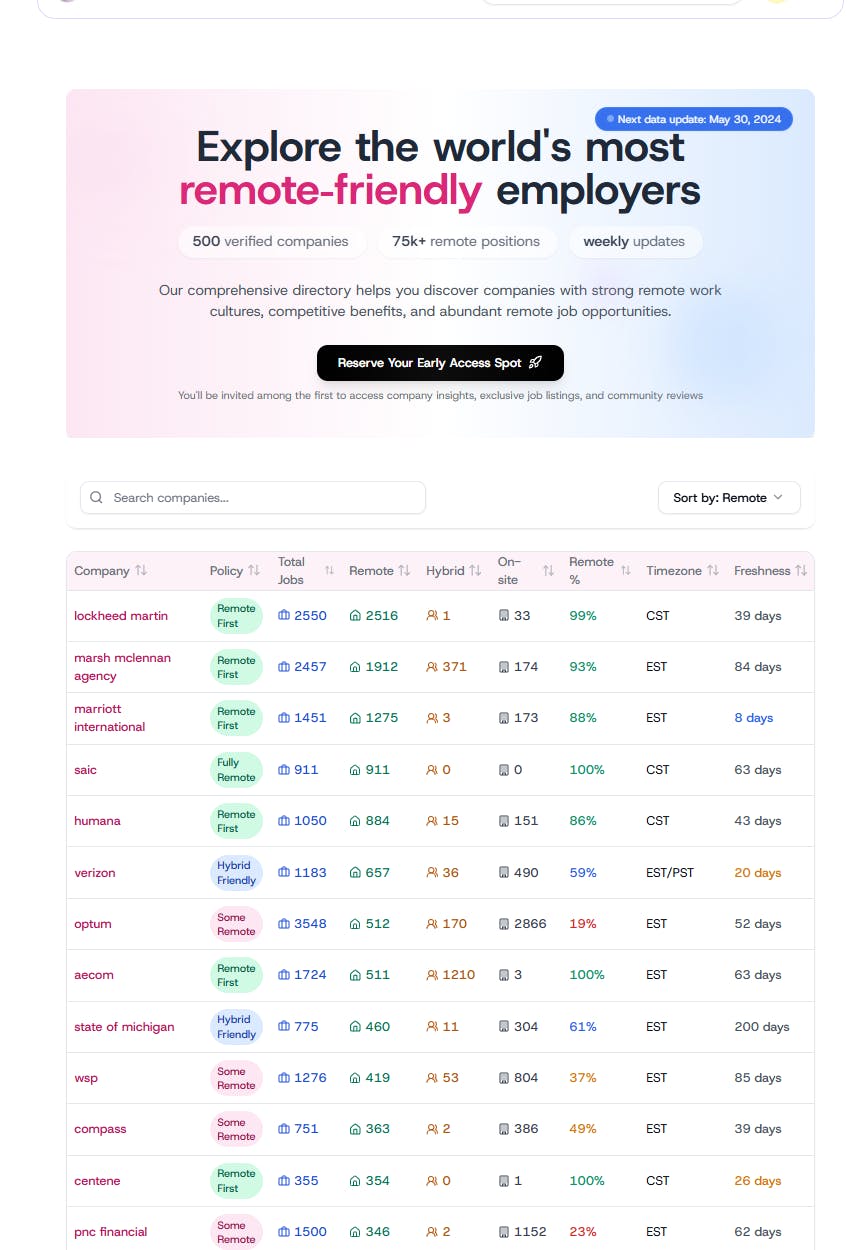Open the wsp company link
This screenshot has height=1250, width=853.
[x=86, y=1078]
